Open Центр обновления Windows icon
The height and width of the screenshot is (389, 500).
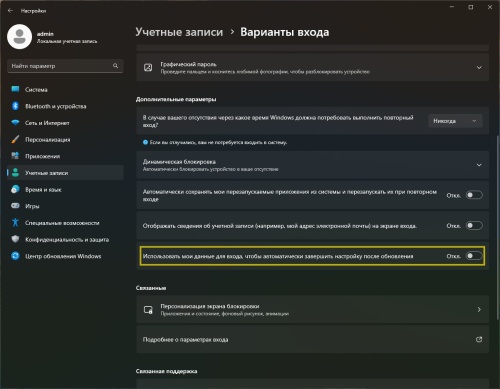coord(15,256)
